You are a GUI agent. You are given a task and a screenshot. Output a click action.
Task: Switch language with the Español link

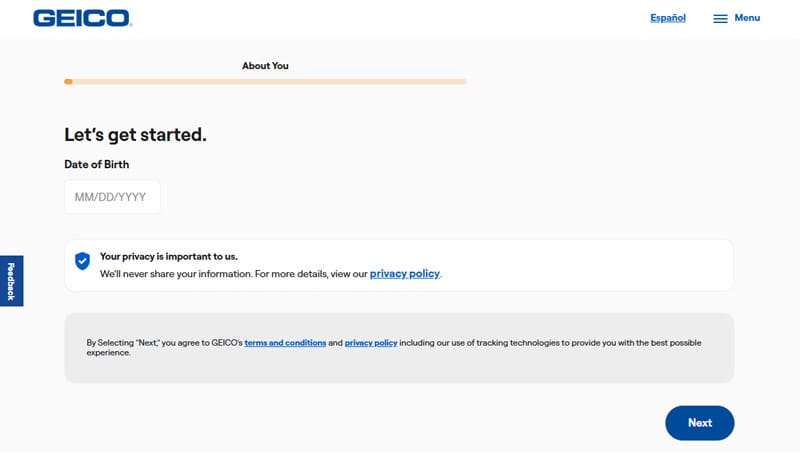[x=668, y=18]
